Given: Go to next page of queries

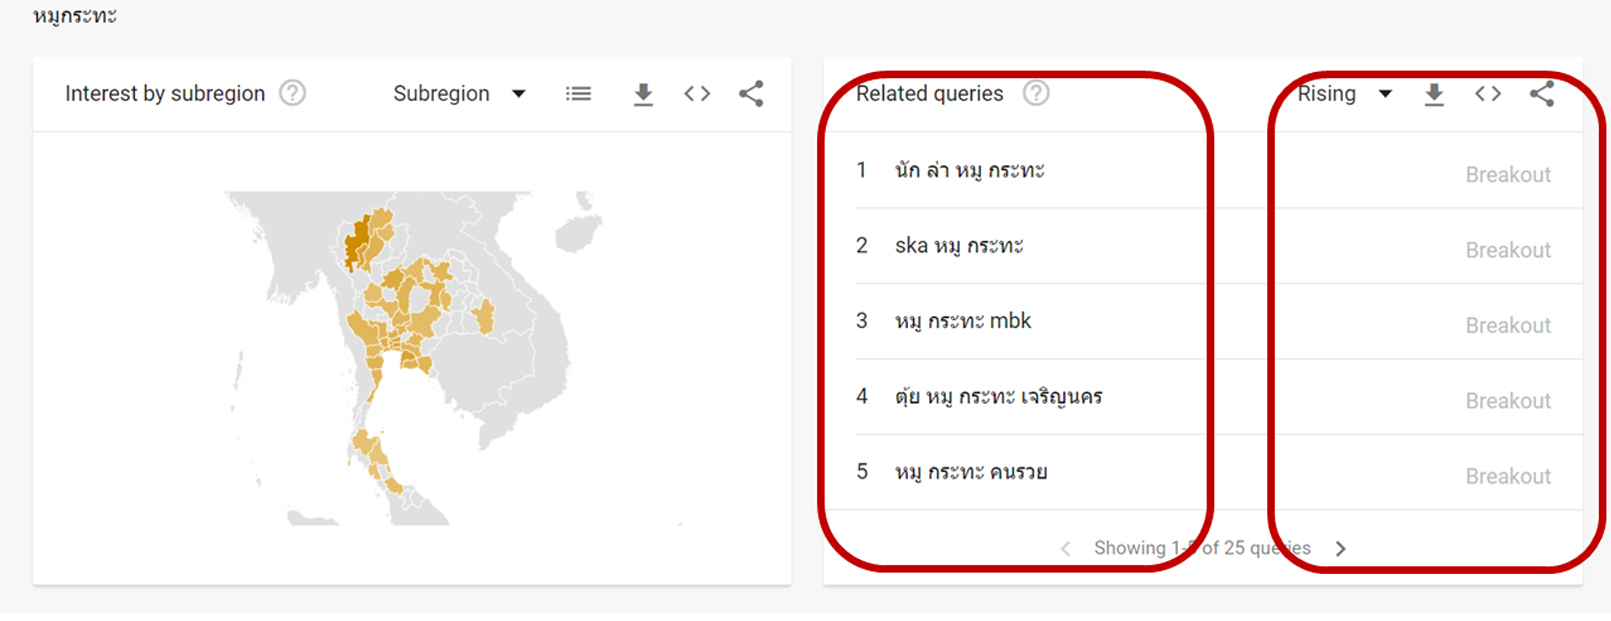Looking at the screenshot, I should [1341, 548].
